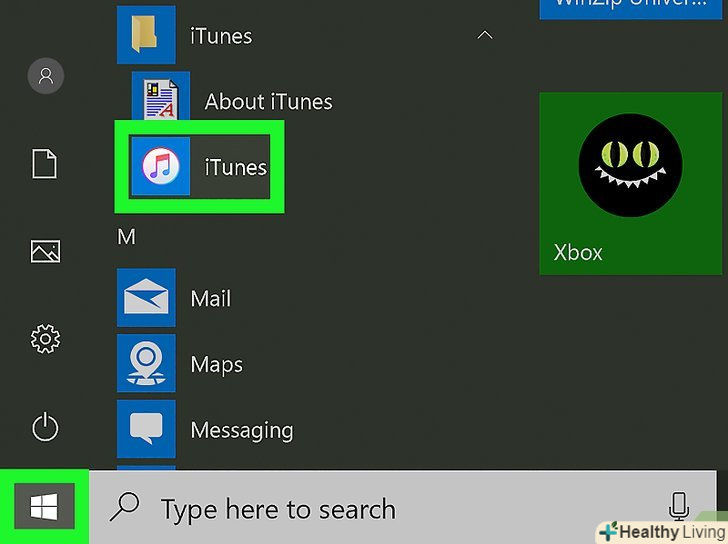
Task: Click the iTunes folder name text
Action: [x=221, y=36]
